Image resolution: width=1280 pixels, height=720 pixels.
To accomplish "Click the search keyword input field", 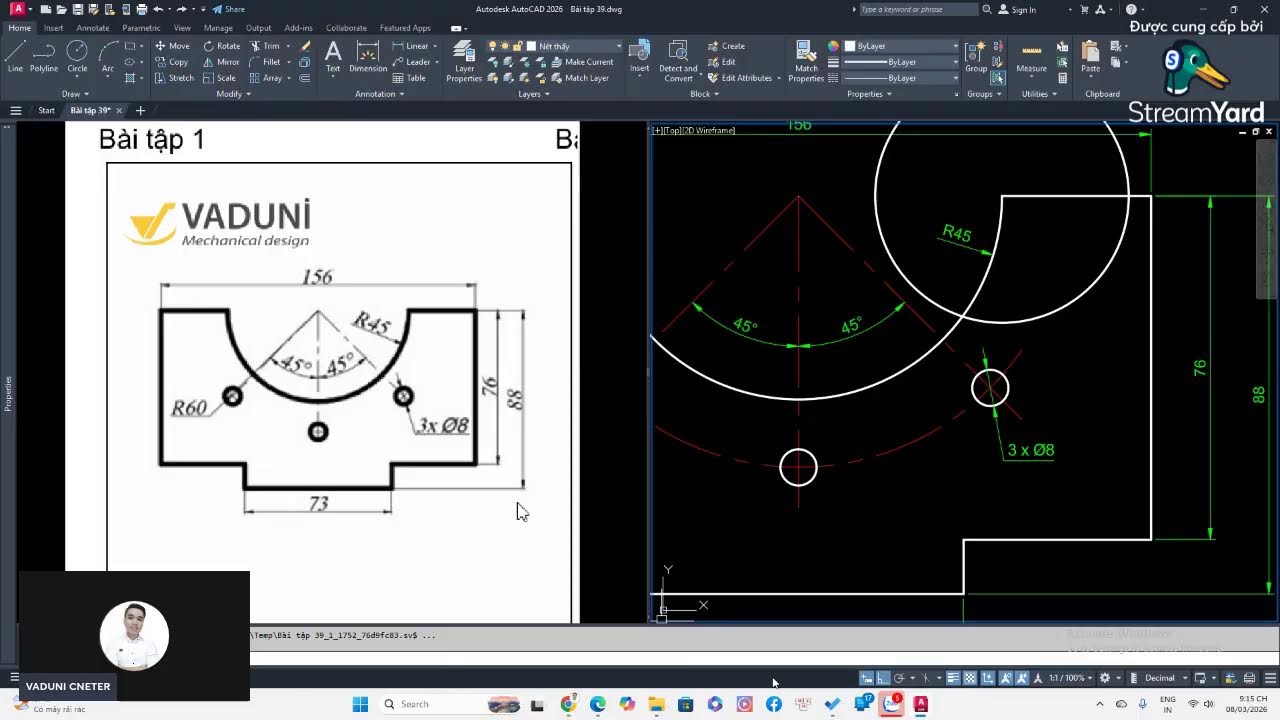I will pyautogui.click(x=918, y=9).
